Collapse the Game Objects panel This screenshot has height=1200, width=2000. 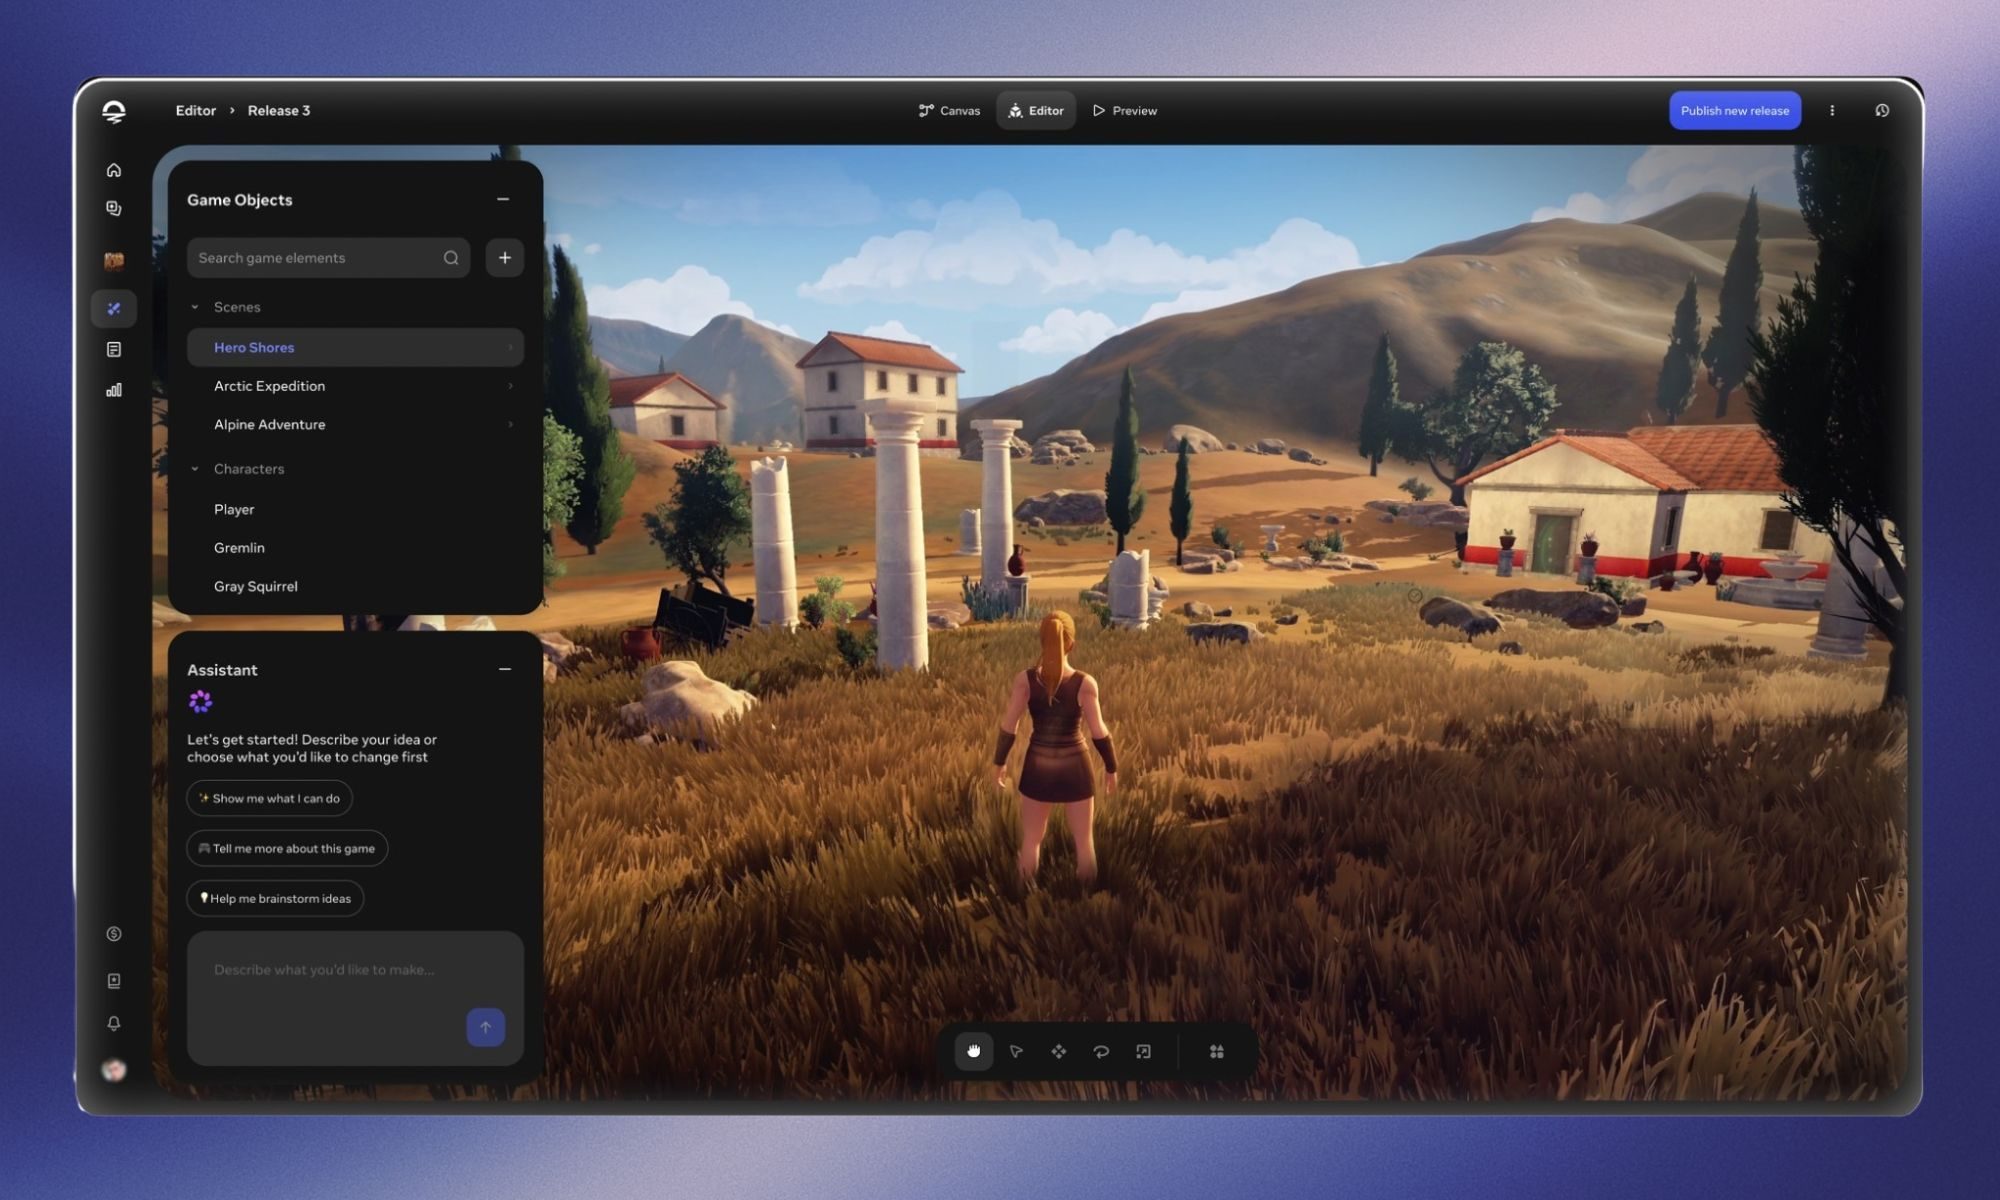point(503,199)
